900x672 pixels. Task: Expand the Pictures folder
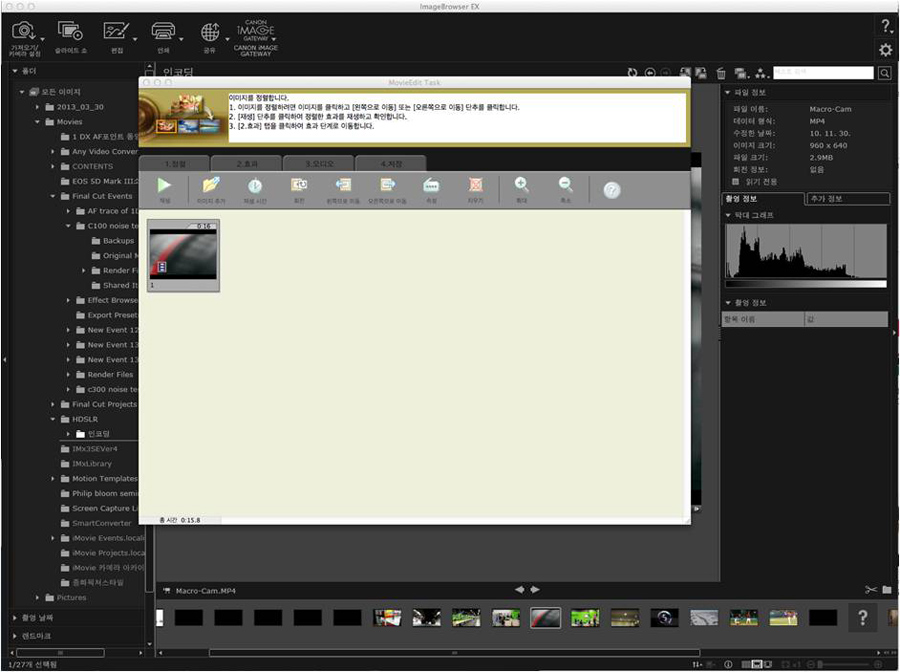point(37,597)
